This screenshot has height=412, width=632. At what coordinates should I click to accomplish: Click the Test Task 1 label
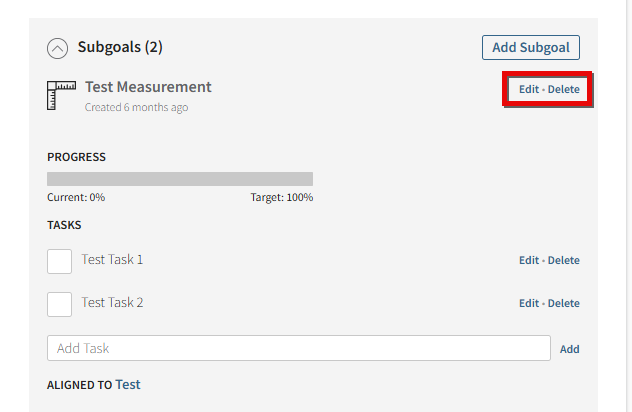(112, 260)
